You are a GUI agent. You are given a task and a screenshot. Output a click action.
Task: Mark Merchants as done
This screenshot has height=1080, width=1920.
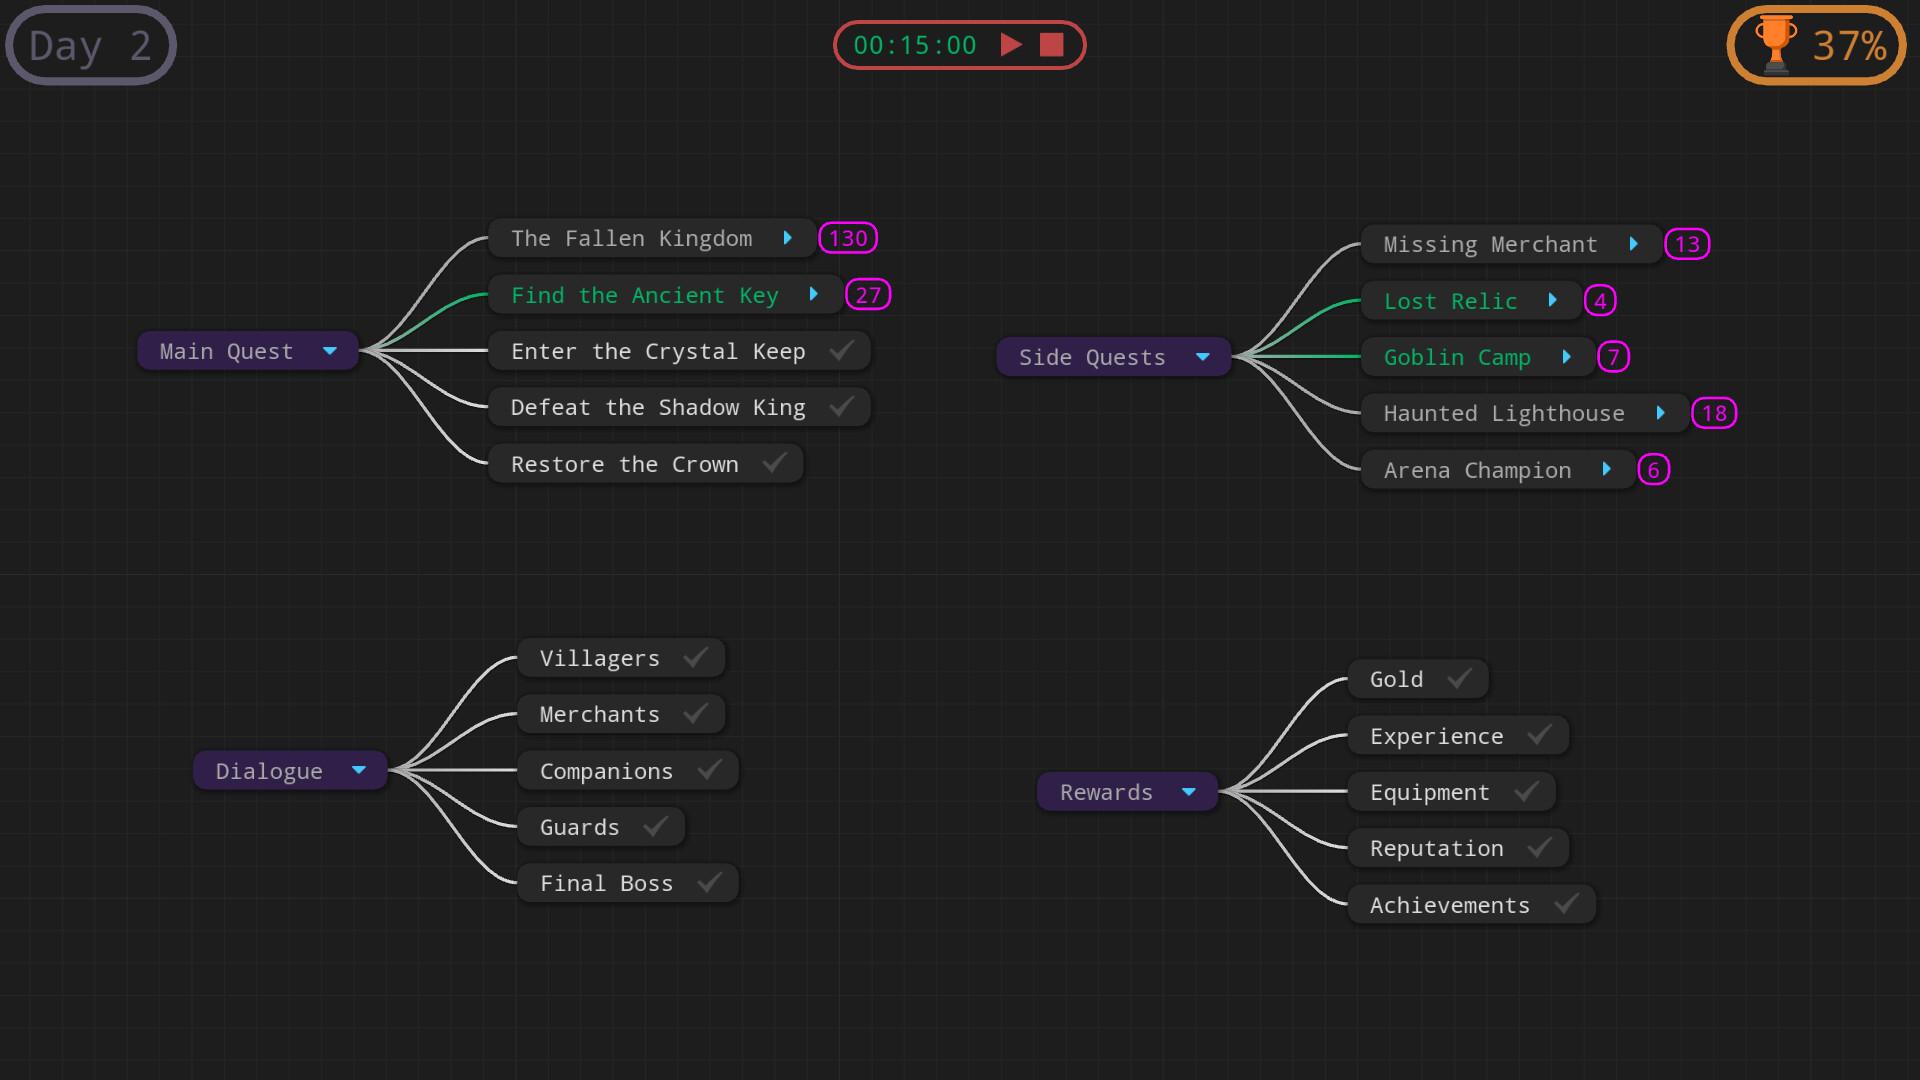[x=696, y=713]
